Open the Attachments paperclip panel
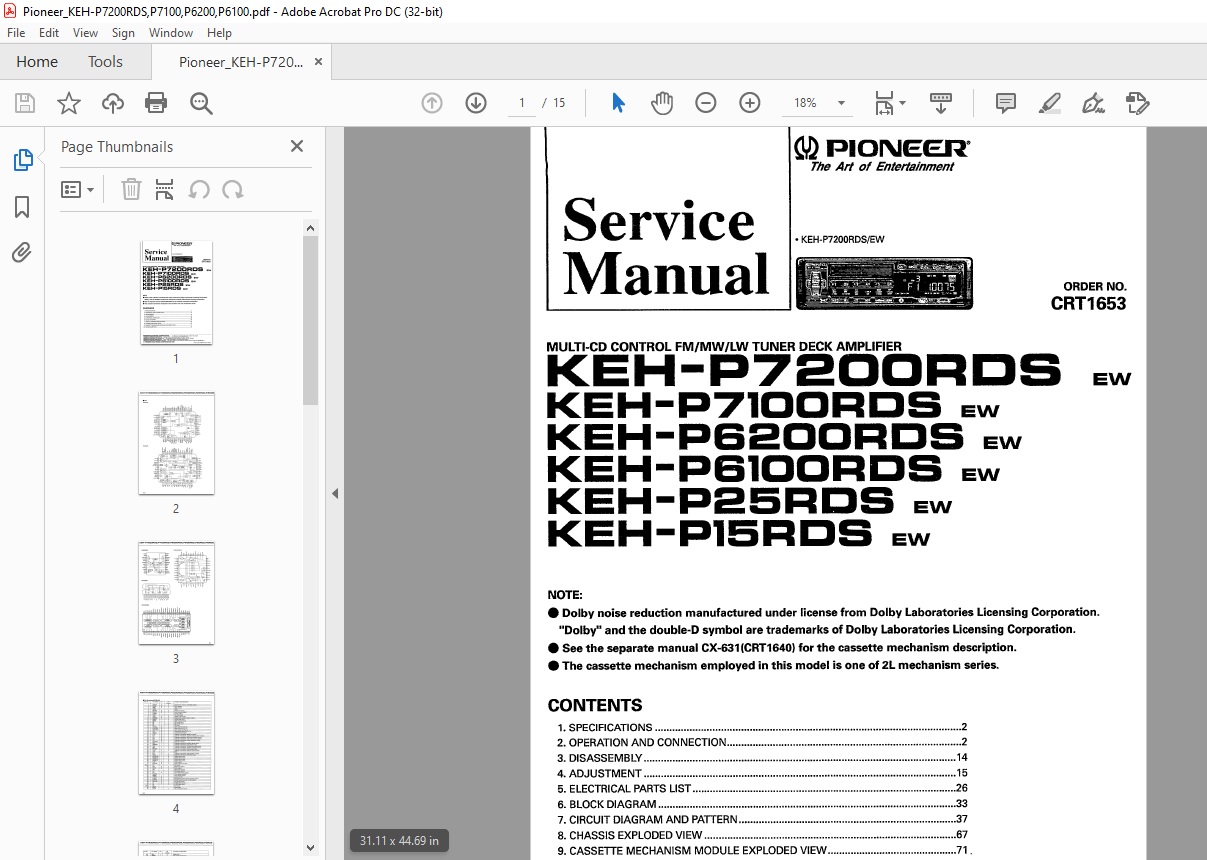 point(22,252)
